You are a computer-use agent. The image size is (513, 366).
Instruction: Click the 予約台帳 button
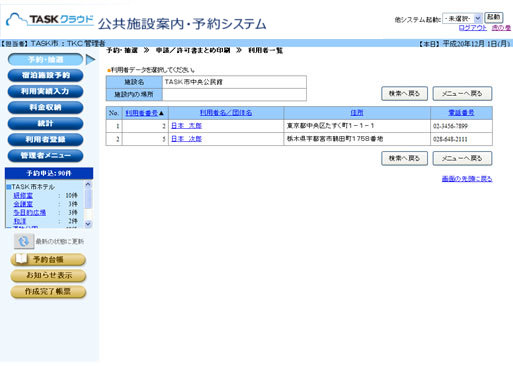pos(48,259)
